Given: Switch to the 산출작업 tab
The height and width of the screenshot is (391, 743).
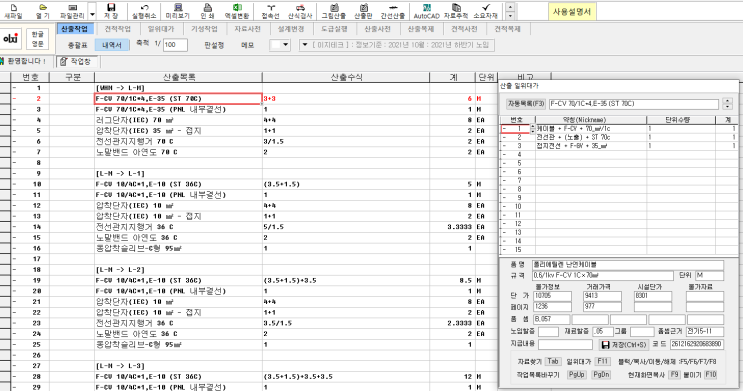Looking at the screenshot, I should [x=74, y=29].
